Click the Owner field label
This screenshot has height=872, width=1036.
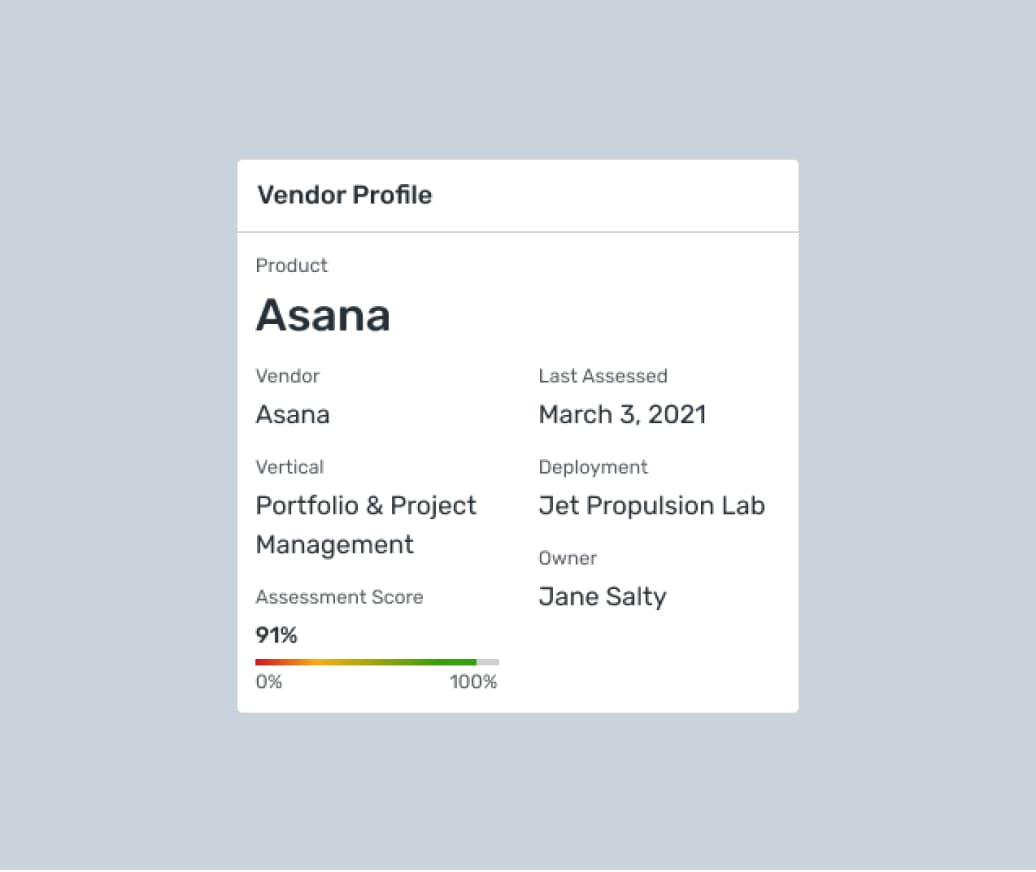point(567,558)
